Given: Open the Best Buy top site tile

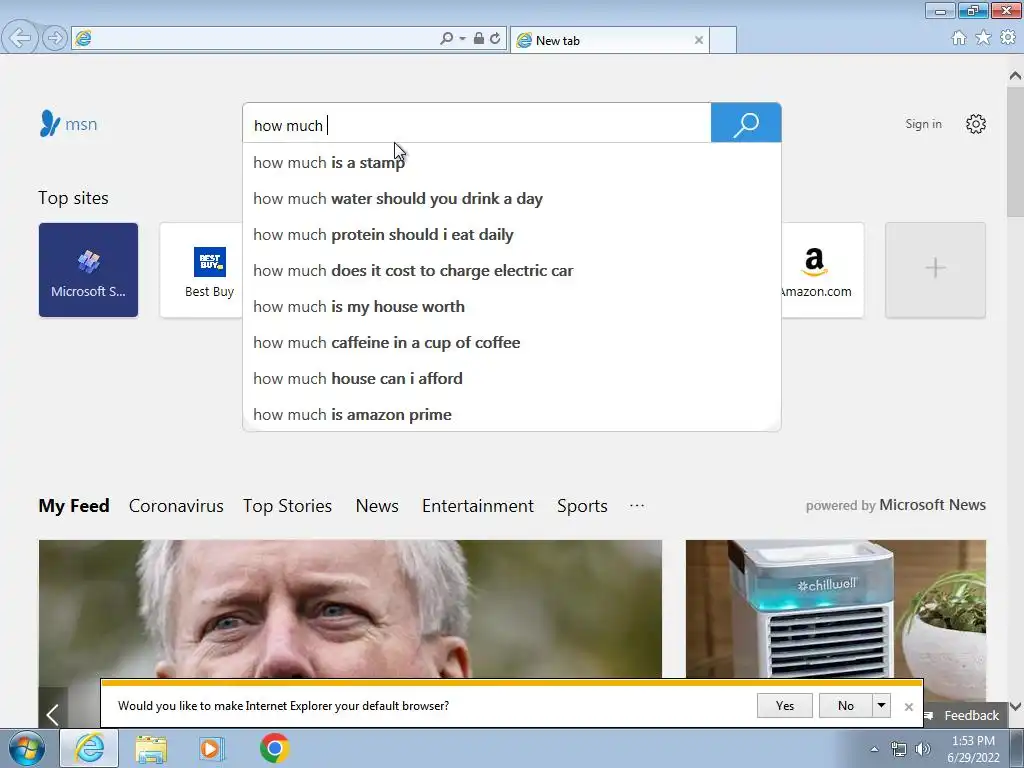Looking at the screenshot, I should coord(202,270).
